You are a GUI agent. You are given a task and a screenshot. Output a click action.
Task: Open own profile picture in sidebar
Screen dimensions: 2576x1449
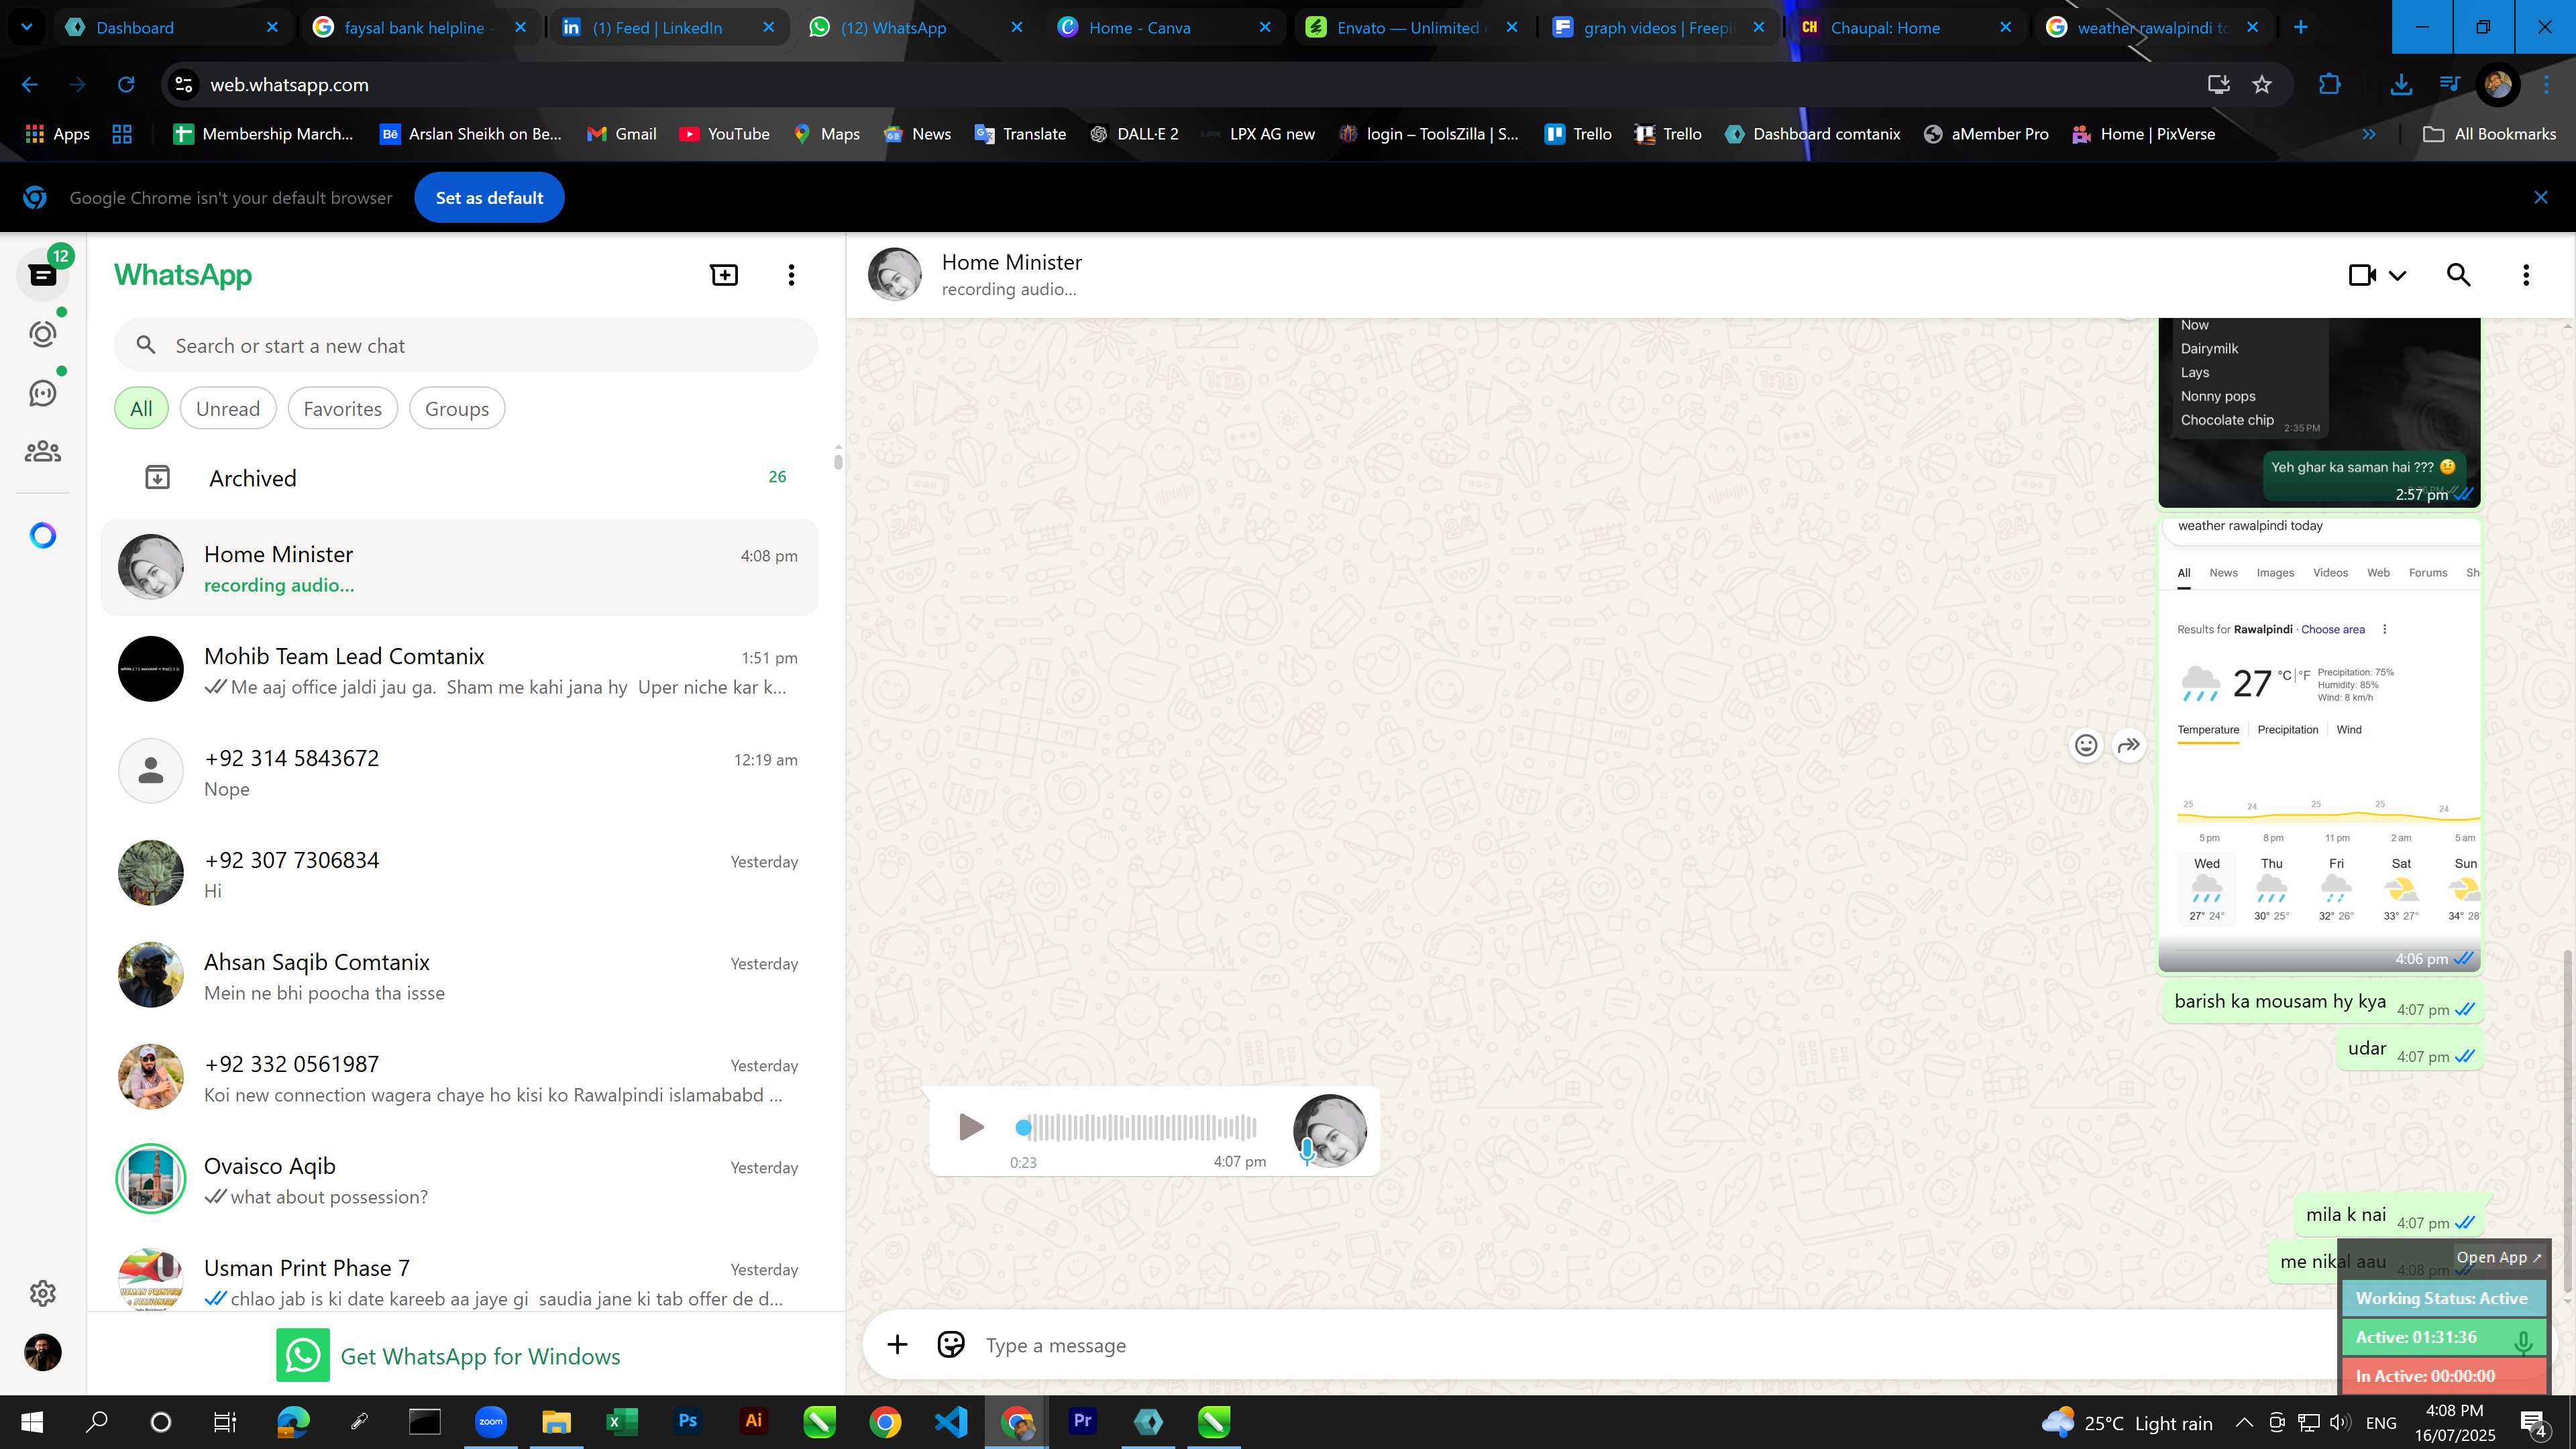(x=42, y=1352)
